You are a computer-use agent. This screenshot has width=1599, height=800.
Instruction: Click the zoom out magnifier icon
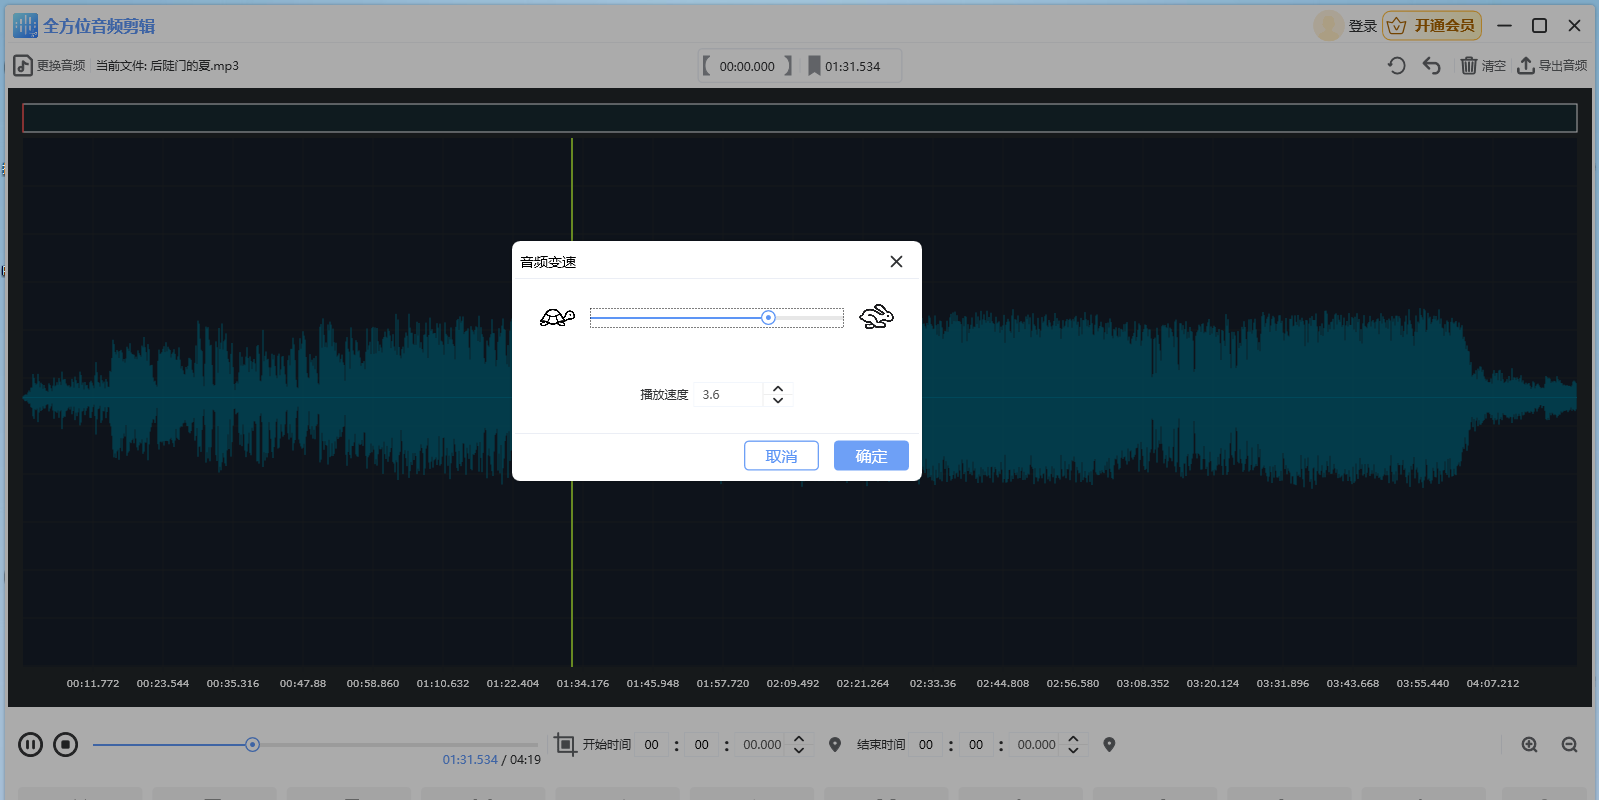(1569, 745)
